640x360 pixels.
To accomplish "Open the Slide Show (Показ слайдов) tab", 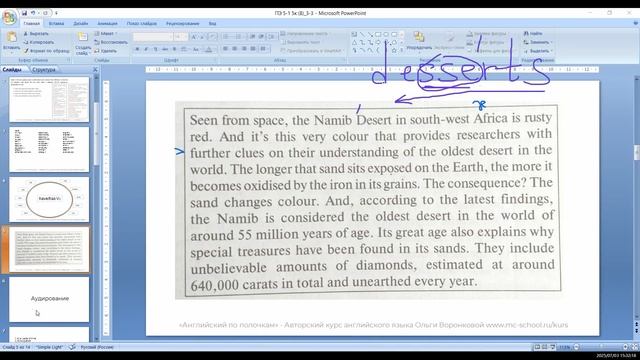I will click(x=142, y=24).
